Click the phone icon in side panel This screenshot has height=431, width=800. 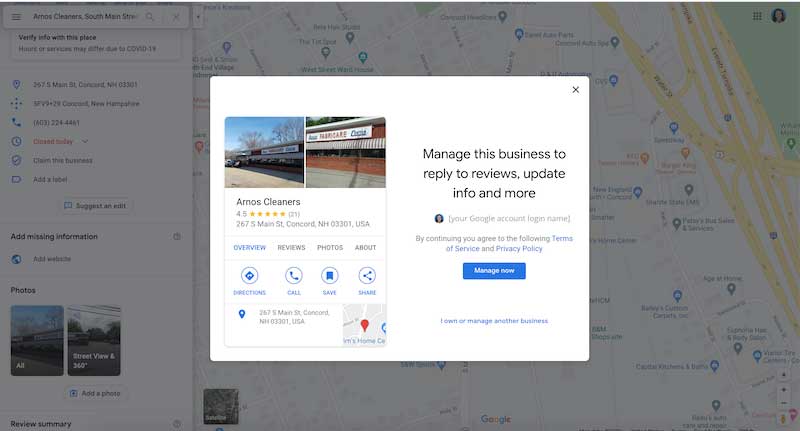coord(16,122)
